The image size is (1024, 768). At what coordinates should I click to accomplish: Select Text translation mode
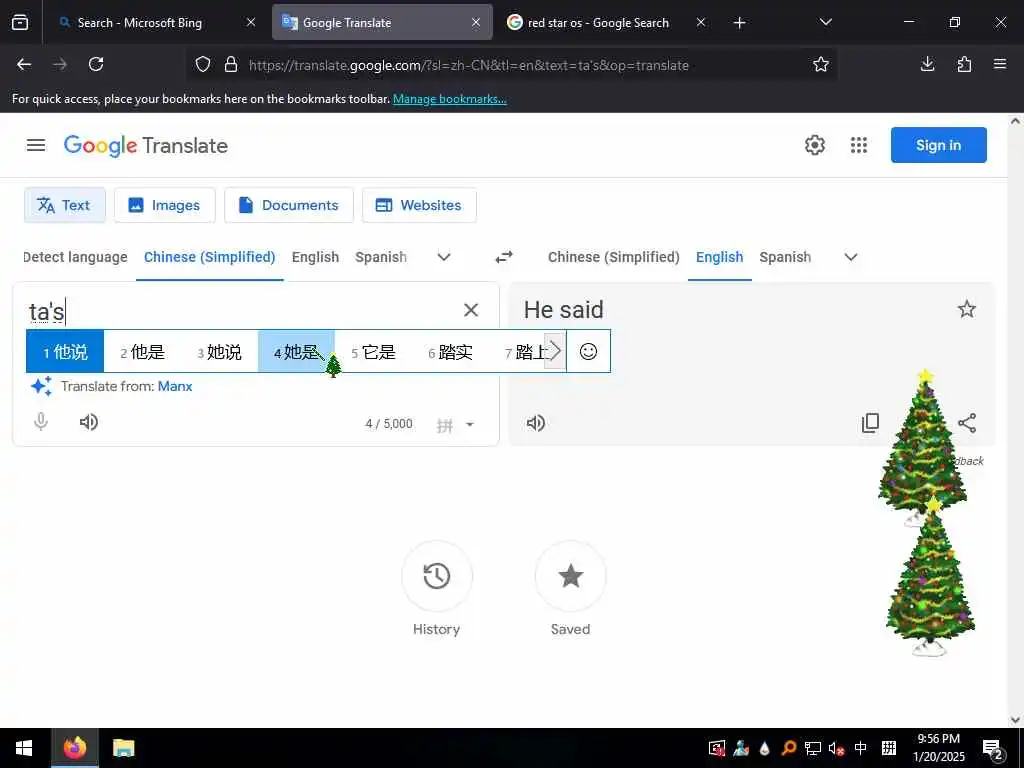click(65, 205)
